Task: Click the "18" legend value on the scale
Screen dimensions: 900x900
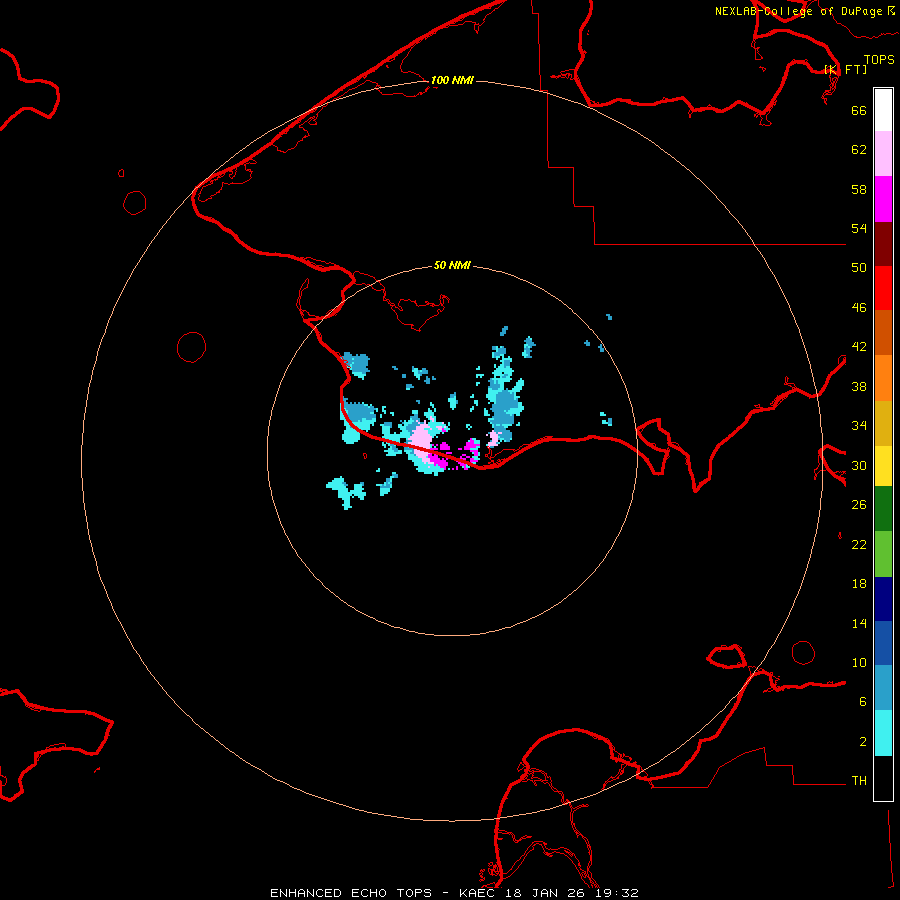Action: (x=859, y=584)
